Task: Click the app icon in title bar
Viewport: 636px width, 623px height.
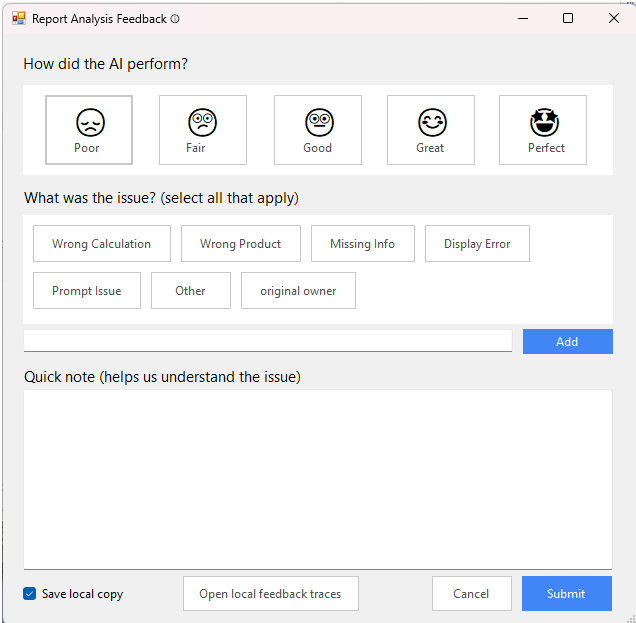Action: (18, 18)
